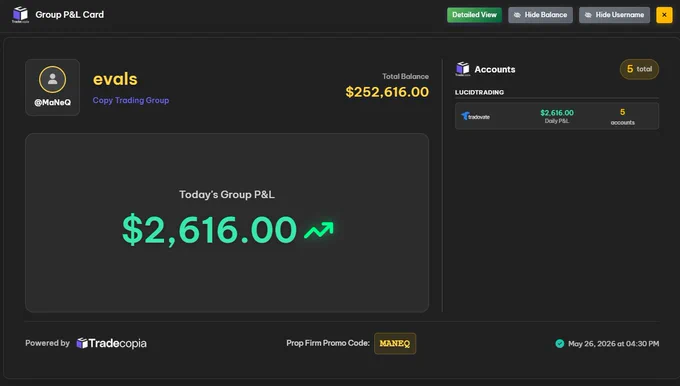Click the Copy Trading Group link
This screenshot has width=680, height=386.
pos(131,100)
